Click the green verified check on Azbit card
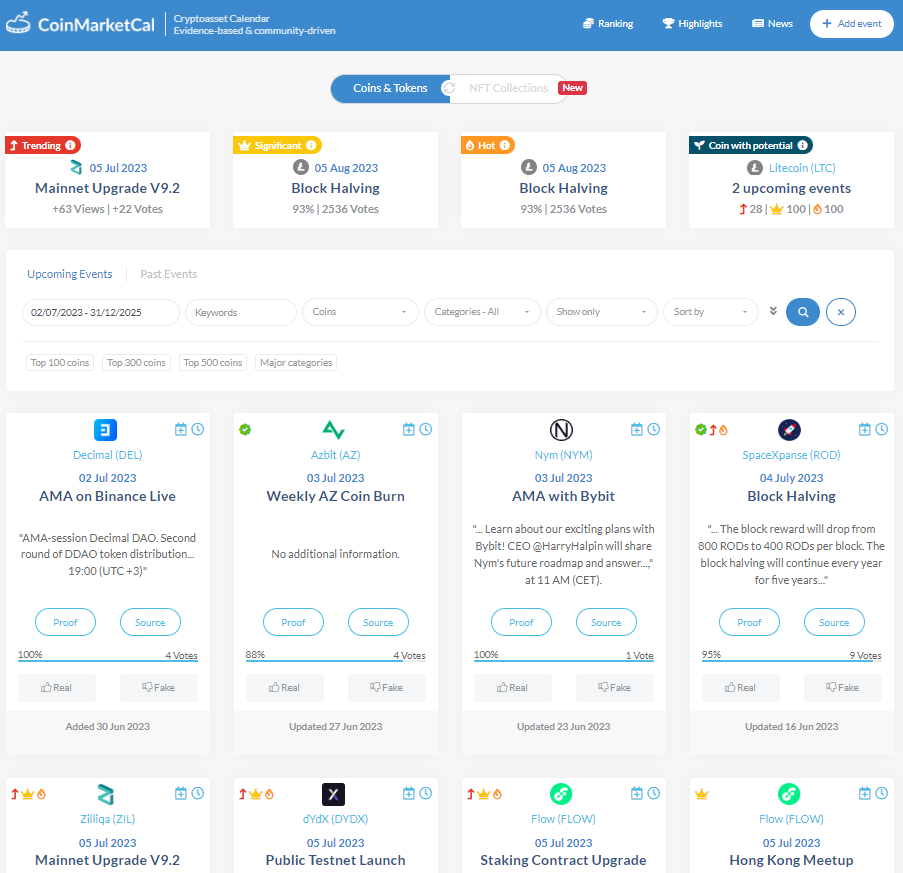This screenshot has height=873, width=903. click(x=245, y=429)
